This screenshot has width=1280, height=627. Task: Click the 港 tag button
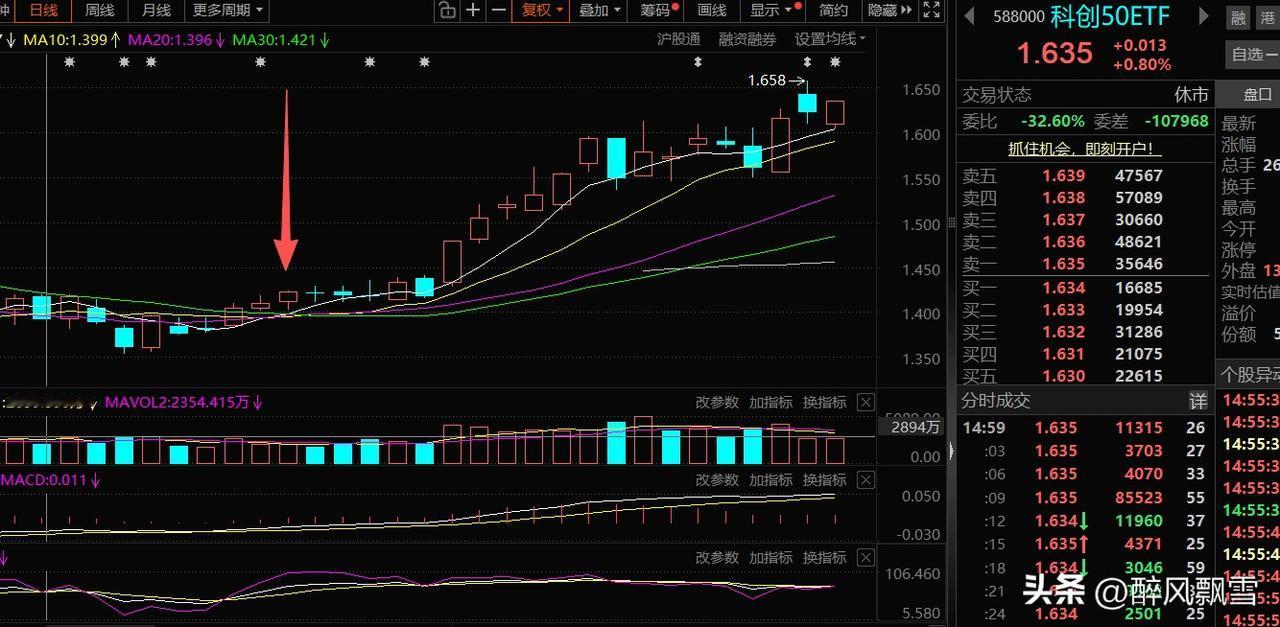click(x=1270, y=17)
